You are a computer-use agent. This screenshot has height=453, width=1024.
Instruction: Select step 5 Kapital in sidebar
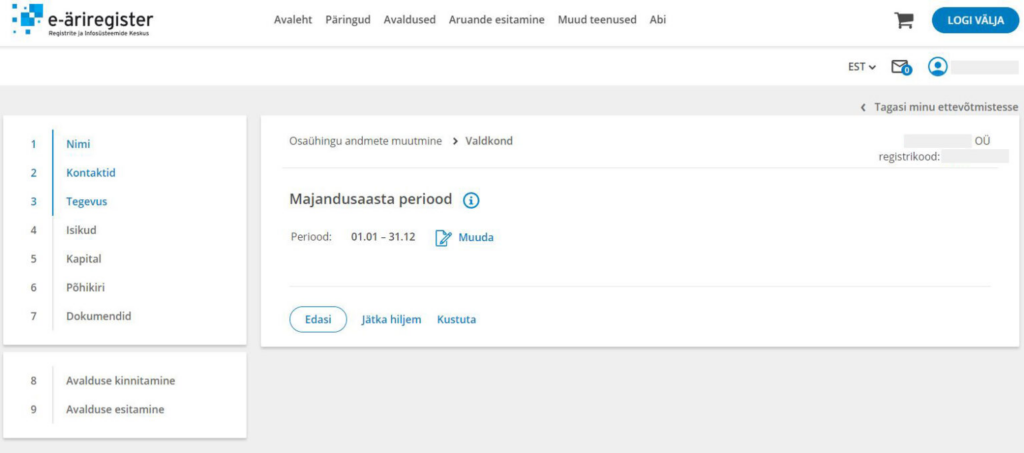click(x=84, y=258)
